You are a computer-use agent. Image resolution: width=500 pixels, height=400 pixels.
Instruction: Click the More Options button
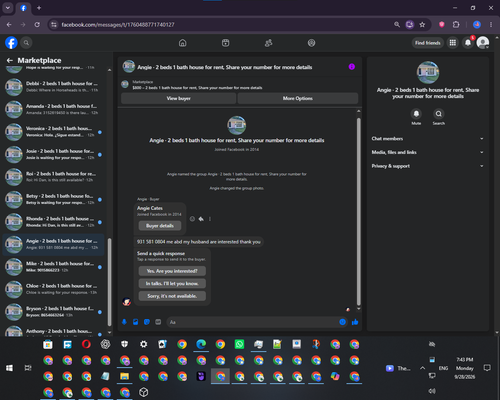point(298,98)
